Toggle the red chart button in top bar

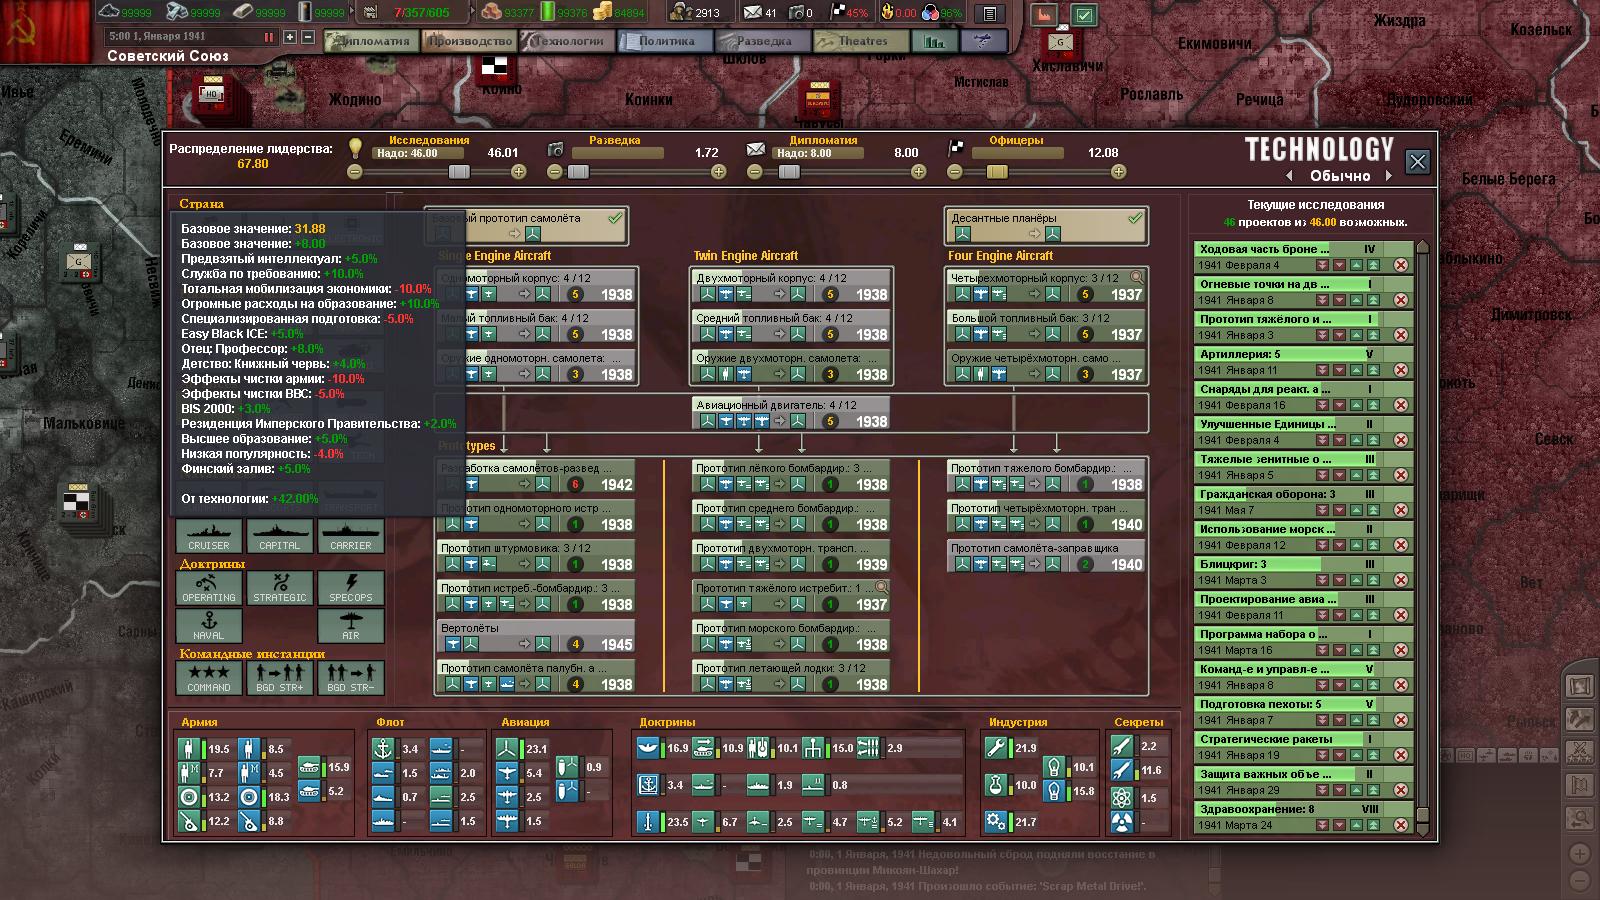[1043, 15]
